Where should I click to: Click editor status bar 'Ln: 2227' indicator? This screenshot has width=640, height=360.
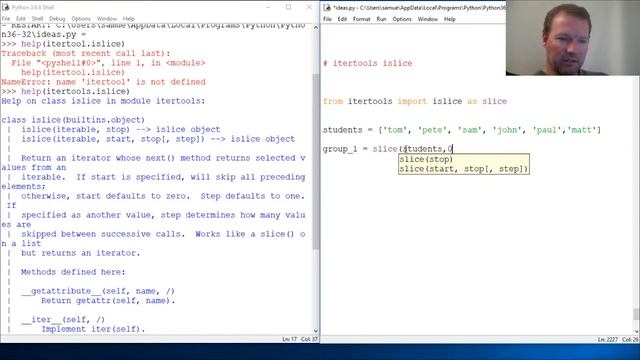[x=607, y=340]
